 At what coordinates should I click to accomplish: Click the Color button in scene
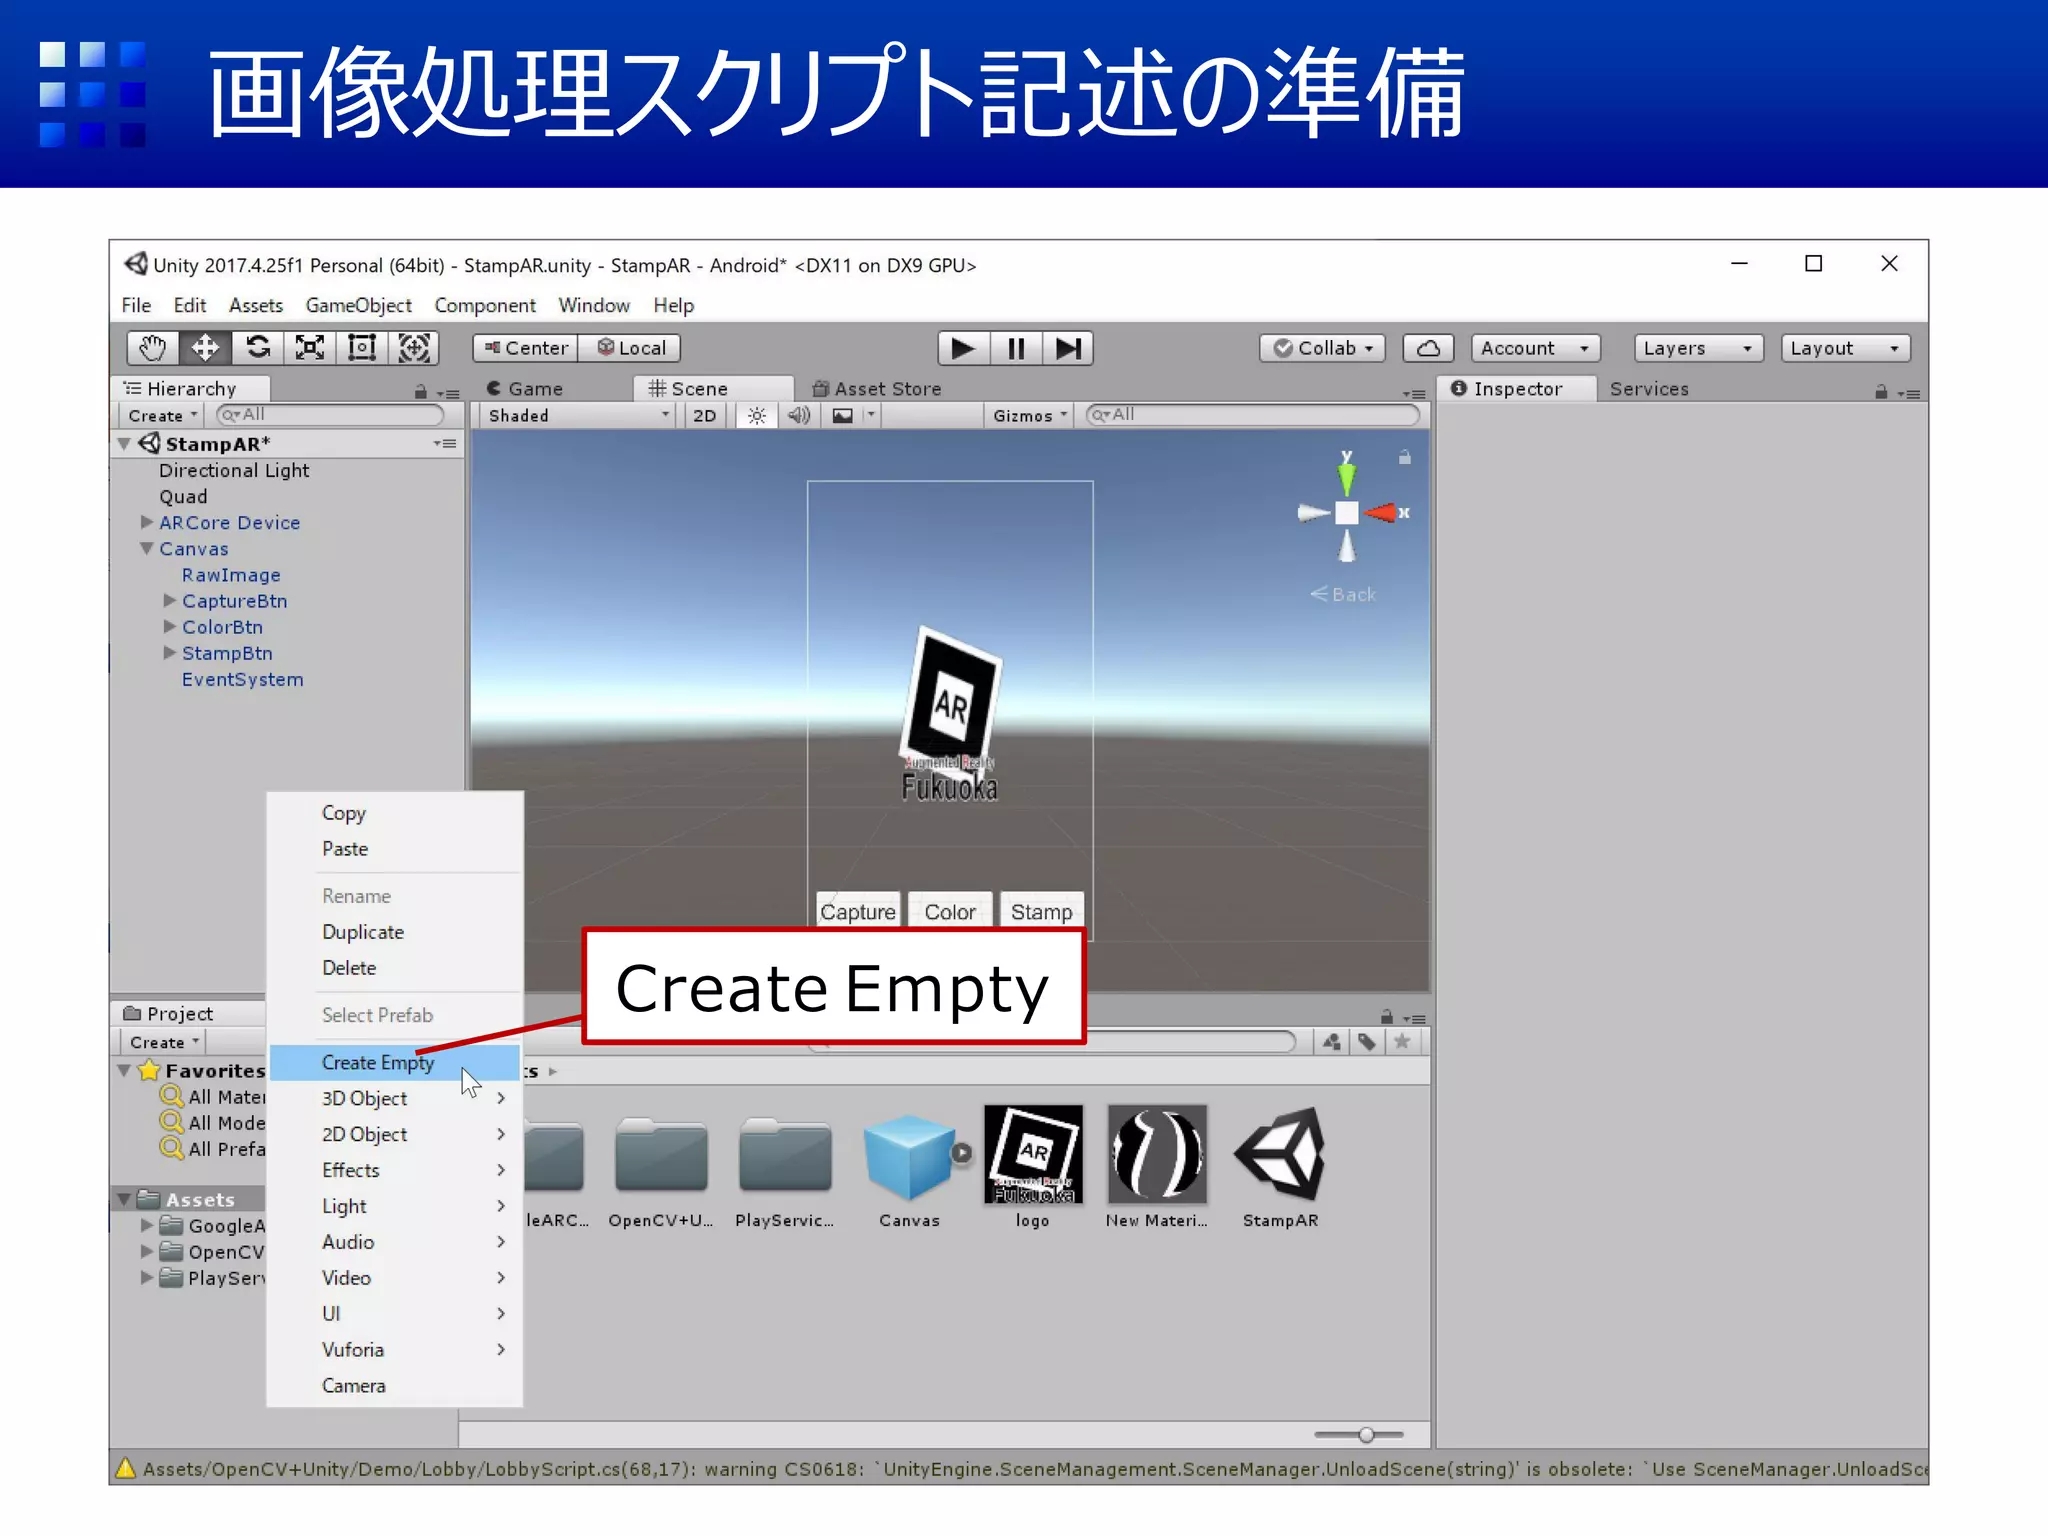click(x=950, y=911)
